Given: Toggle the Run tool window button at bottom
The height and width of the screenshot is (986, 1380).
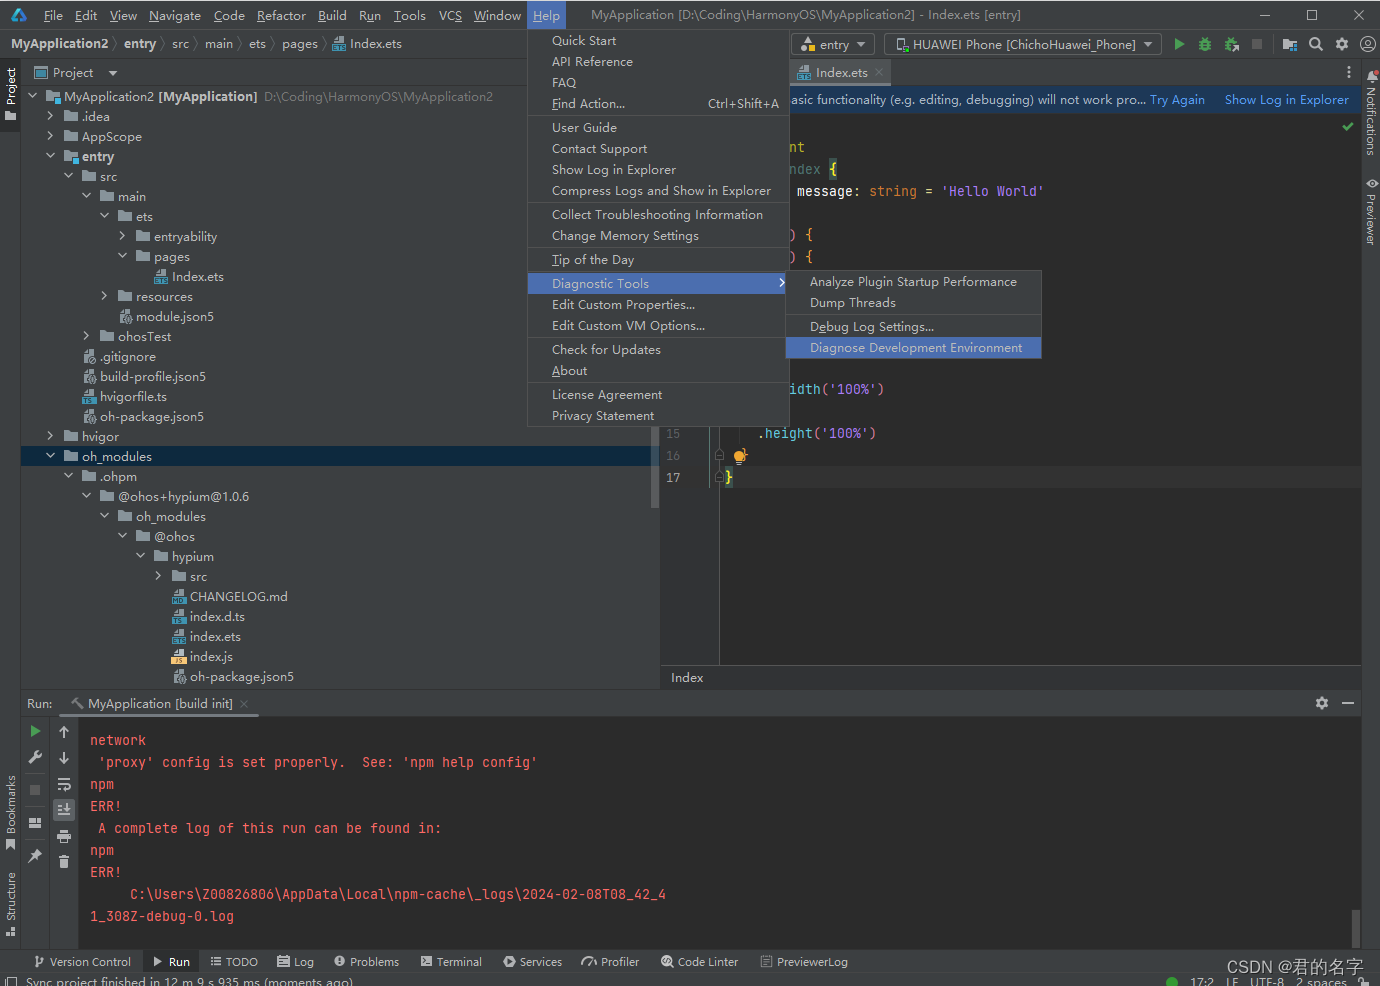Looking at the screenshot, I should click(171, 962).
